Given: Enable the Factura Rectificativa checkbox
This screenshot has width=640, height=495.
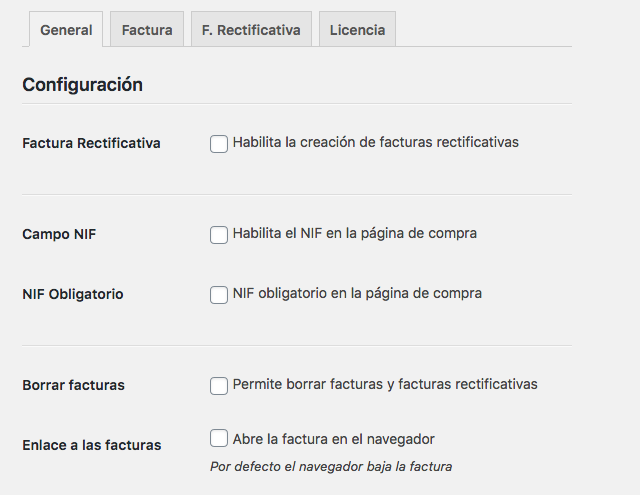Looking at the screenshot, I should (219, 144).
